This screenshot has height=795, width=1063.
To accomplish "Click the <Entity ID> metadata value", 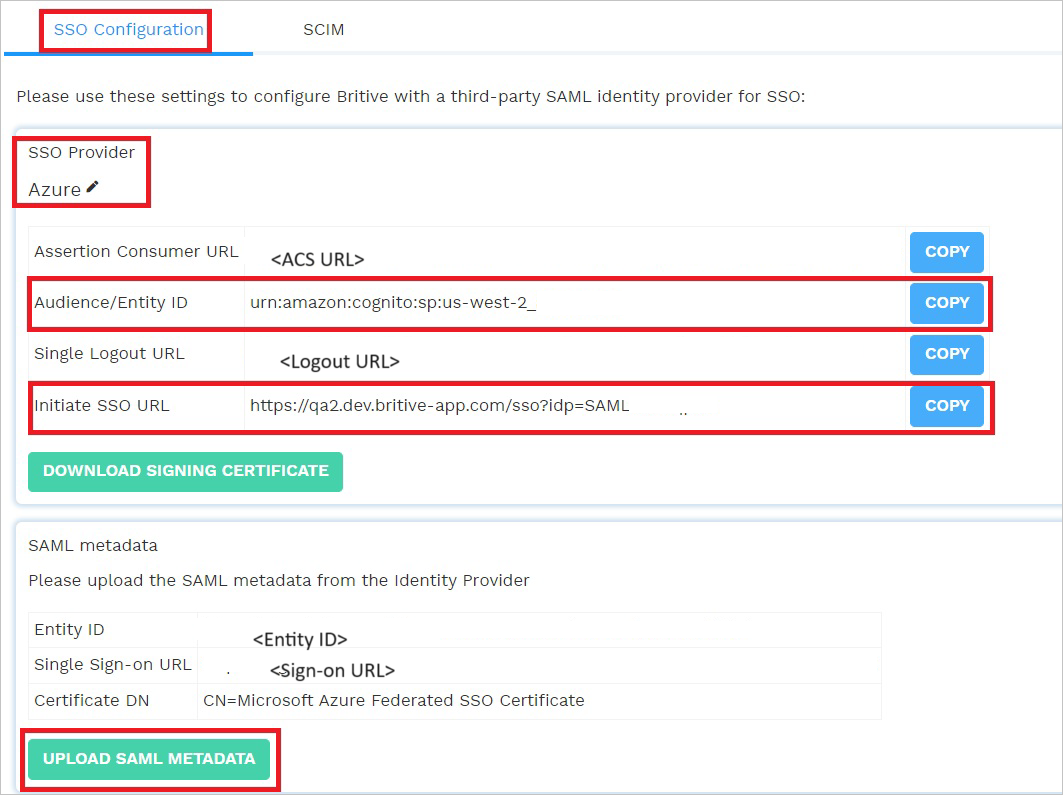I will (300, 640).
